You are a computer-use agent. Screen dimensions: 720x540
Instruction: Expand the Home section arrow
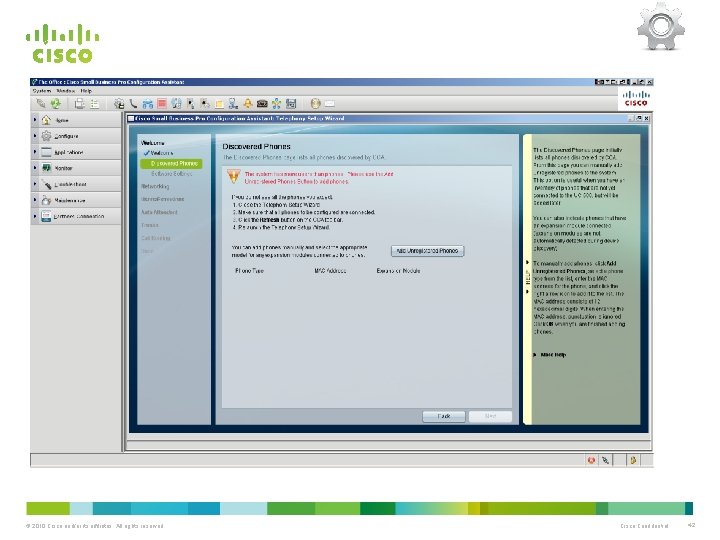tap(35, 120)
